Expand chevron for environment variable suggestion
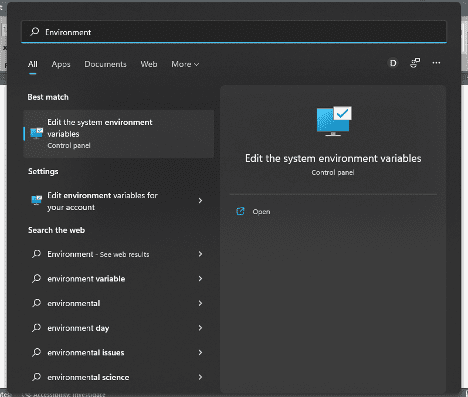This screenshot has width=468, height=397. (200, 279)
